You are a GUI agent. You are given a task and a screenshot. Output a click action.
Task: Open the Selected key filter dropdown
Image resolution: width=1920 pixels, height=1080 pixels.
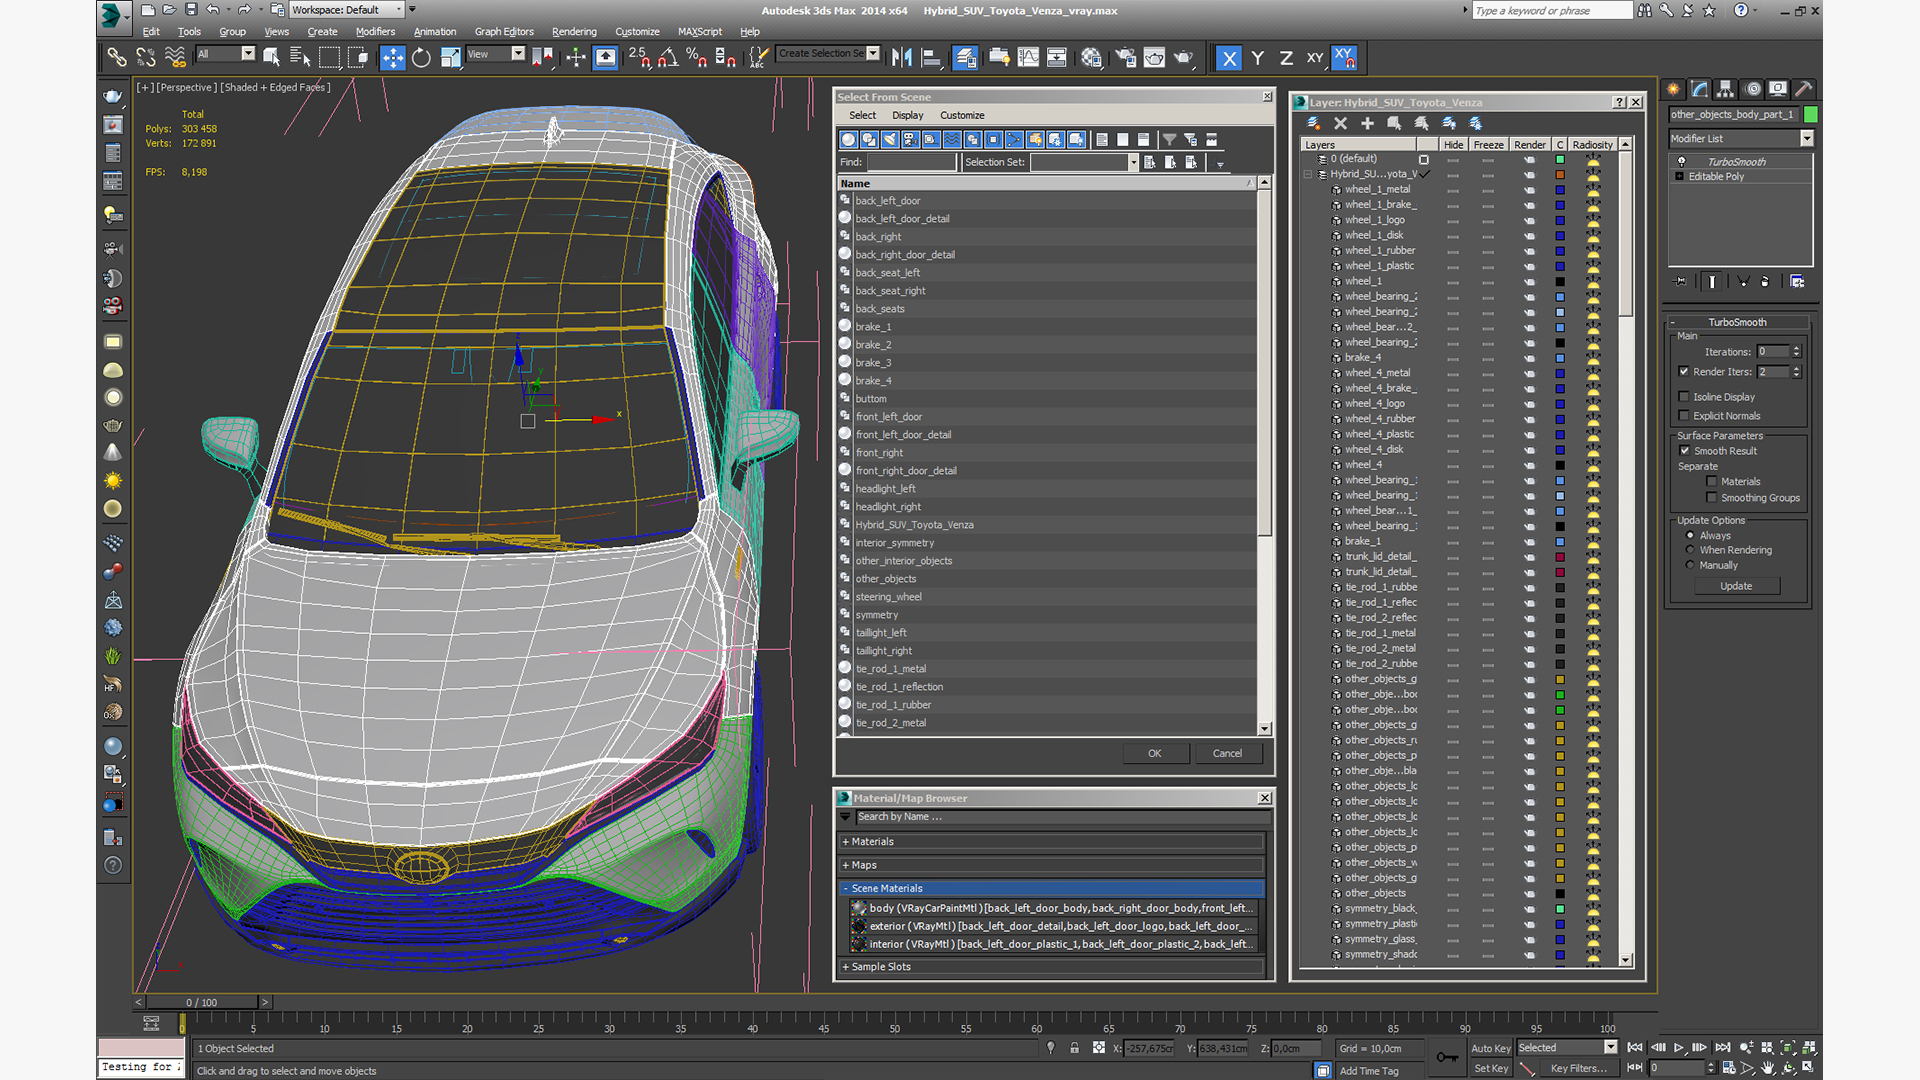[x=1567, y=1048]
